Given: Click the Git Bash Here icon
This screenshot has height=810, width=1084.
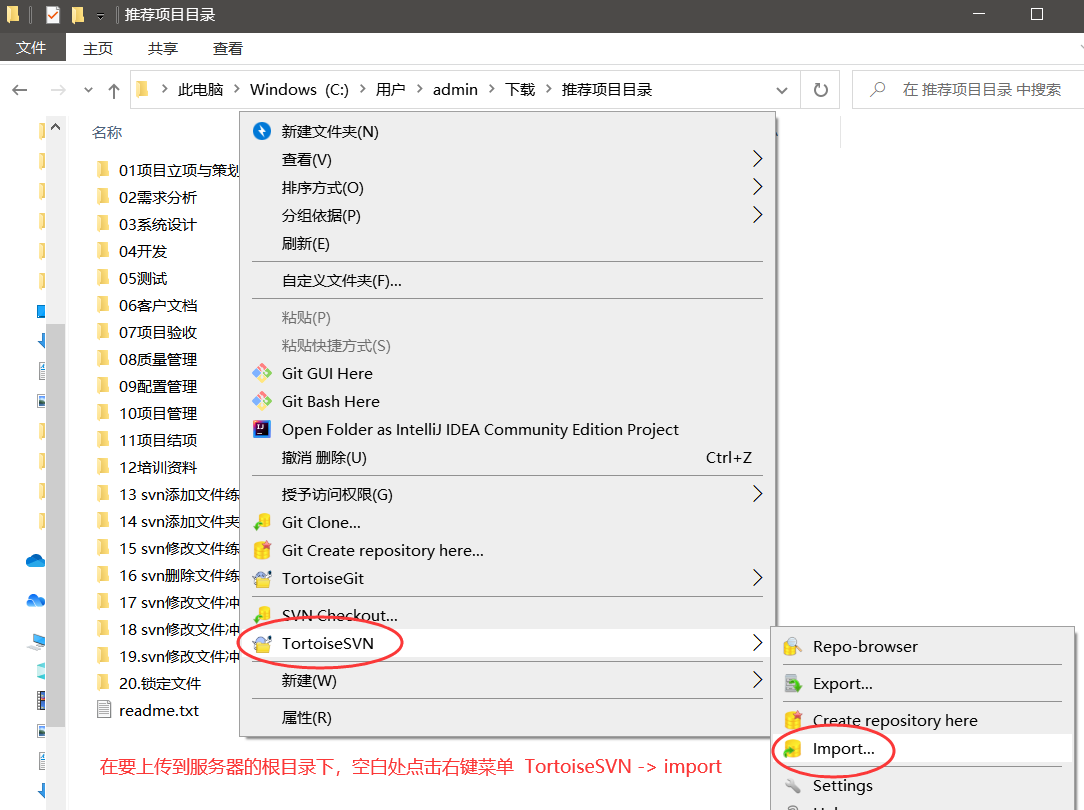Looking at the screenshot, I should point(262,401).
